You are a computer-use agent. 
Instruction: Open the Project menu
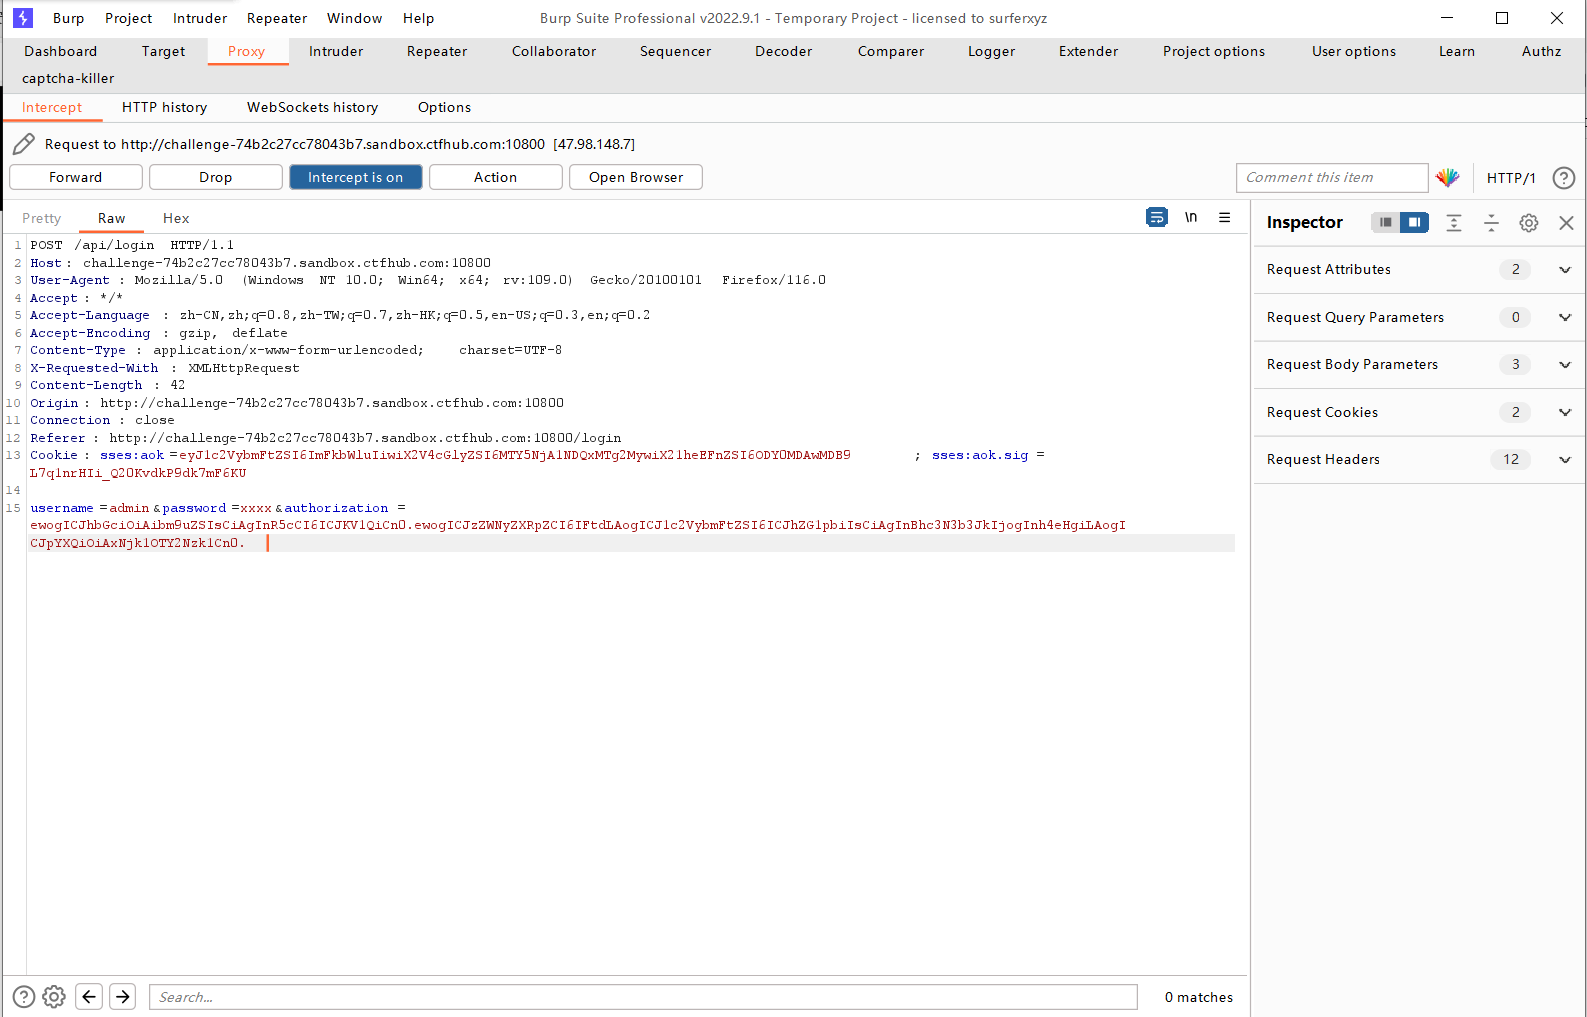129,18
